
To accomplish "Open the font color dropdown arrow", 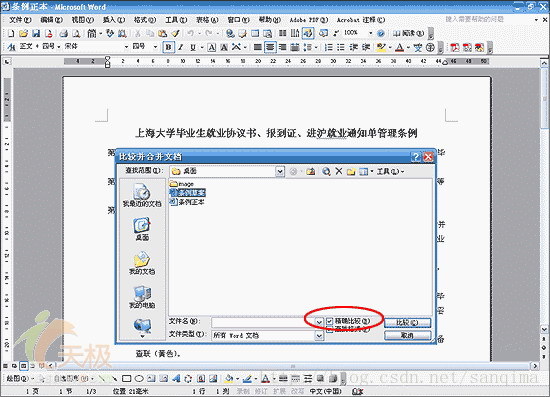I will click(x=408, y=47).
